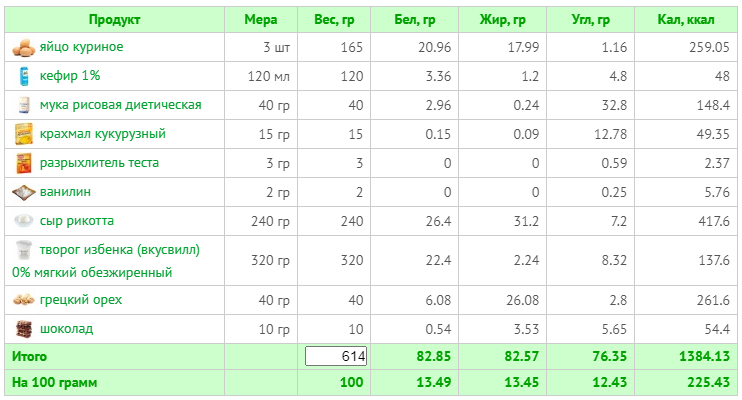Open the яйцо куриное product link

point(81,47)
